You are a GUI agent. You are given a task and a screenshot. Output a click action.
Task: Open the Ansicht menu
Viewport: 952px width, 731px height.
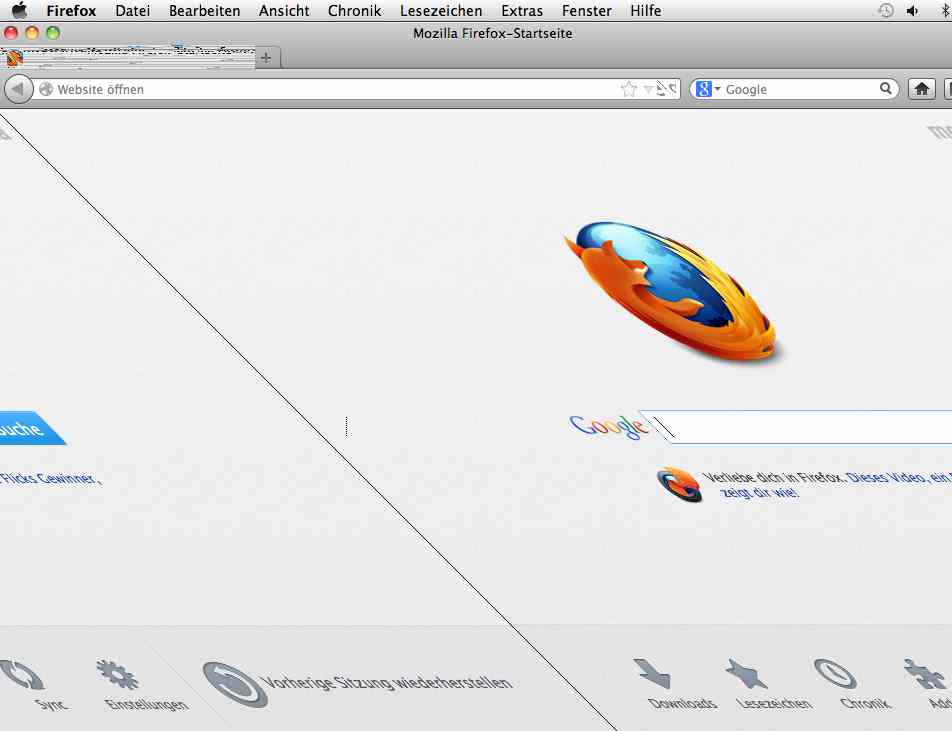(284, 11)
